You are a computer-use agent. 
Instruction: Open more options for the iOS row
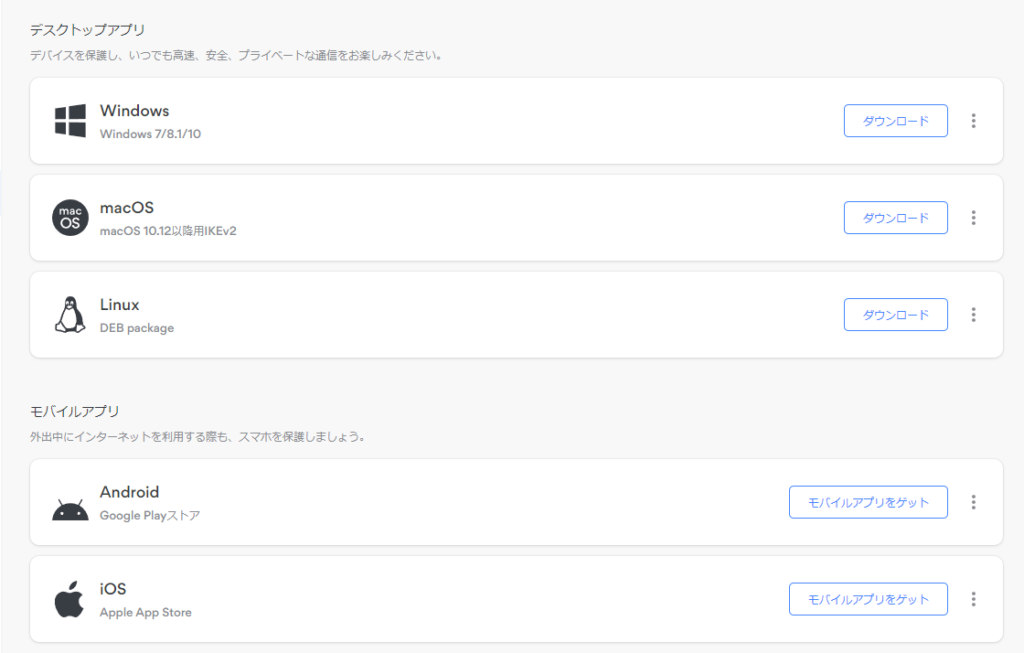coord(973,599)
